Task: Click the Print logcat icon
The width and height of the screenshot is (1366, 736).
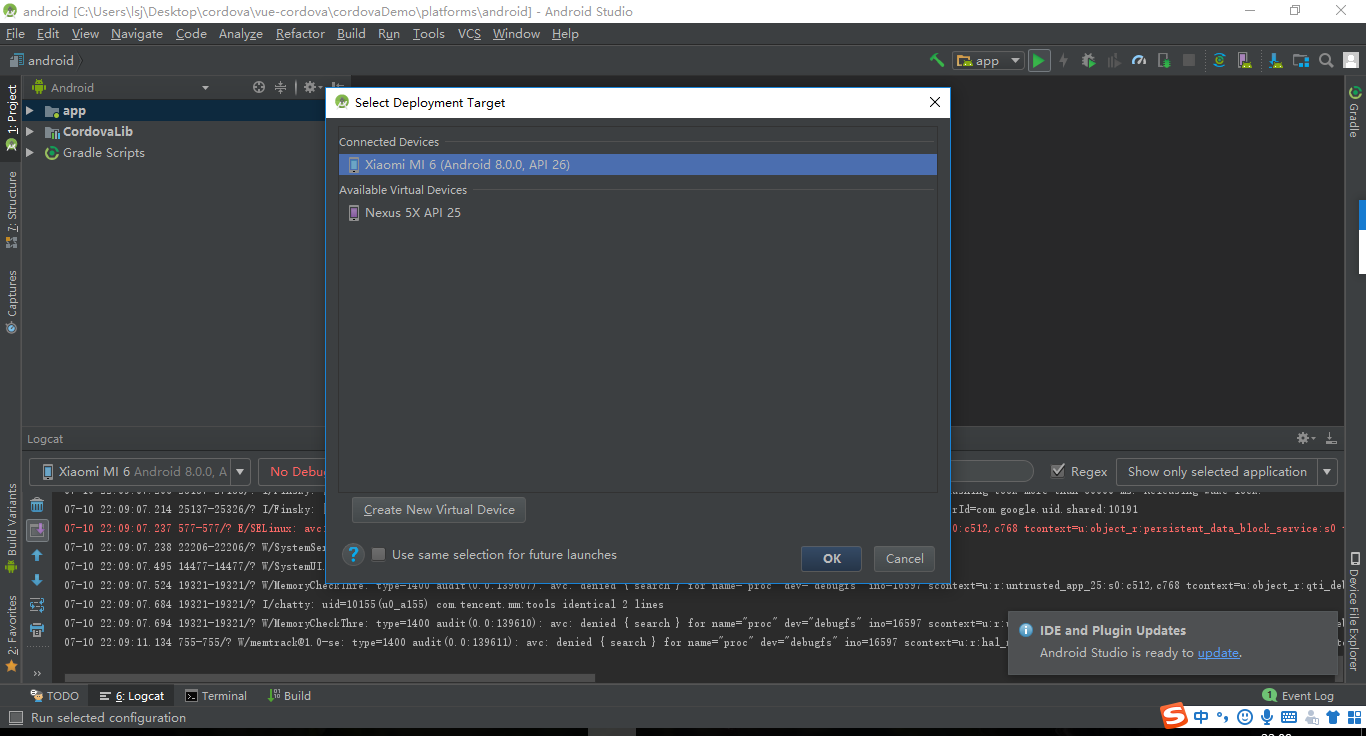Action: click(37, 630)
